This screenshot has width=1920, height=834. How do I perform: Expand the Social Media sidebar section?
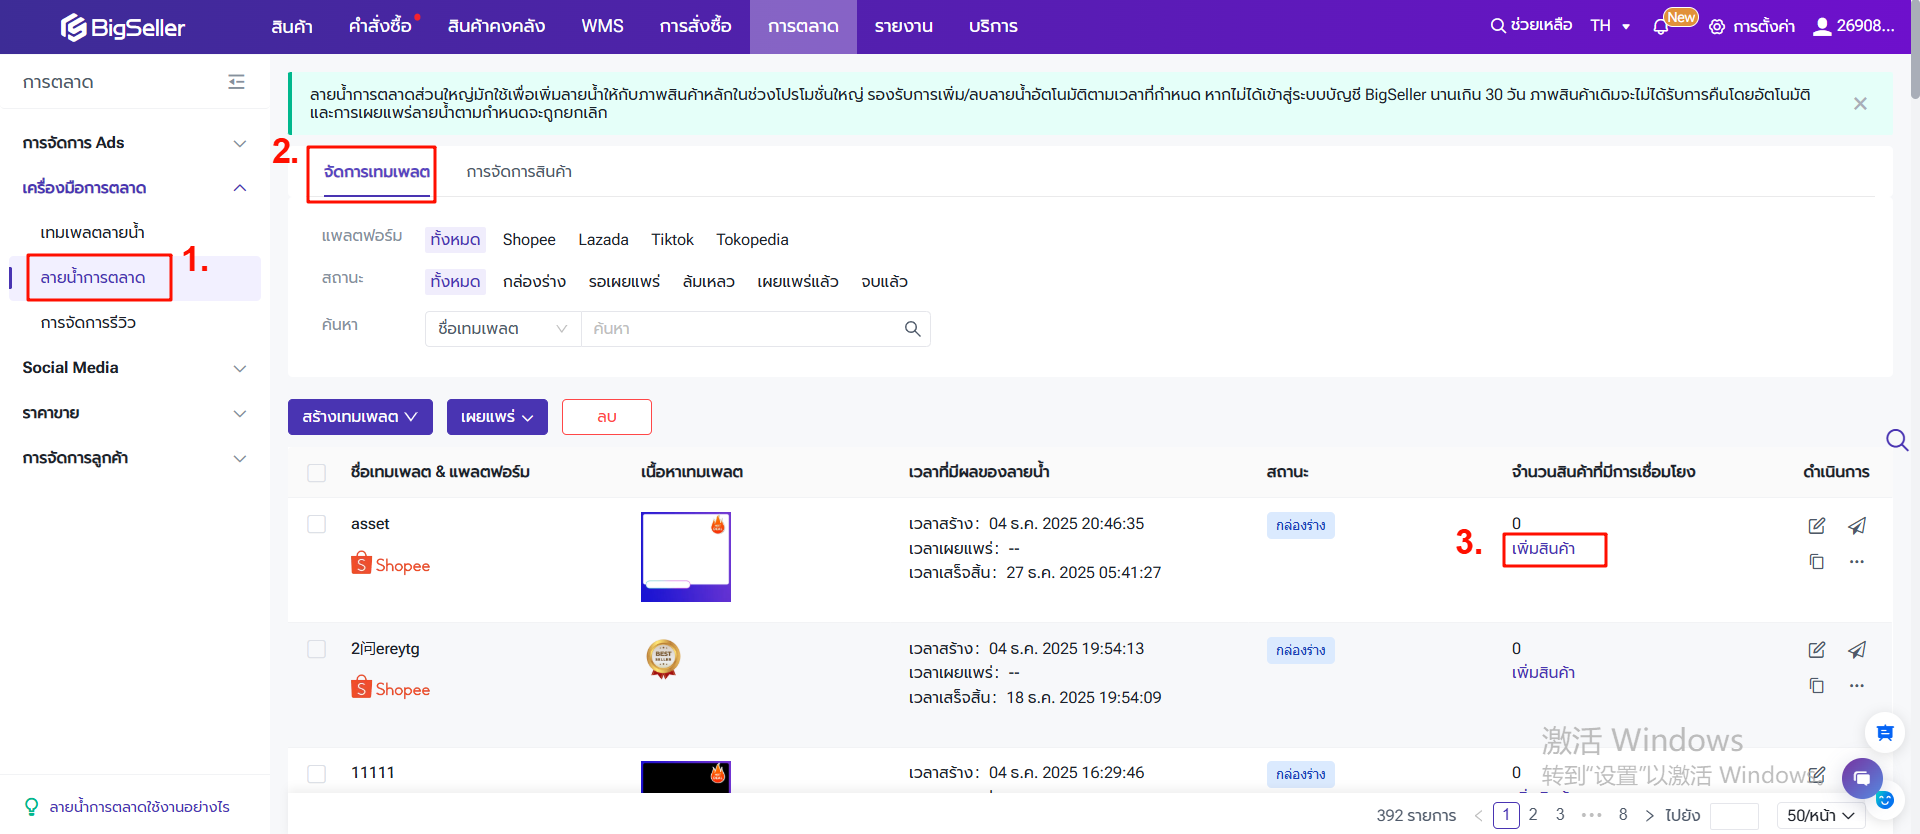(134, 368)
